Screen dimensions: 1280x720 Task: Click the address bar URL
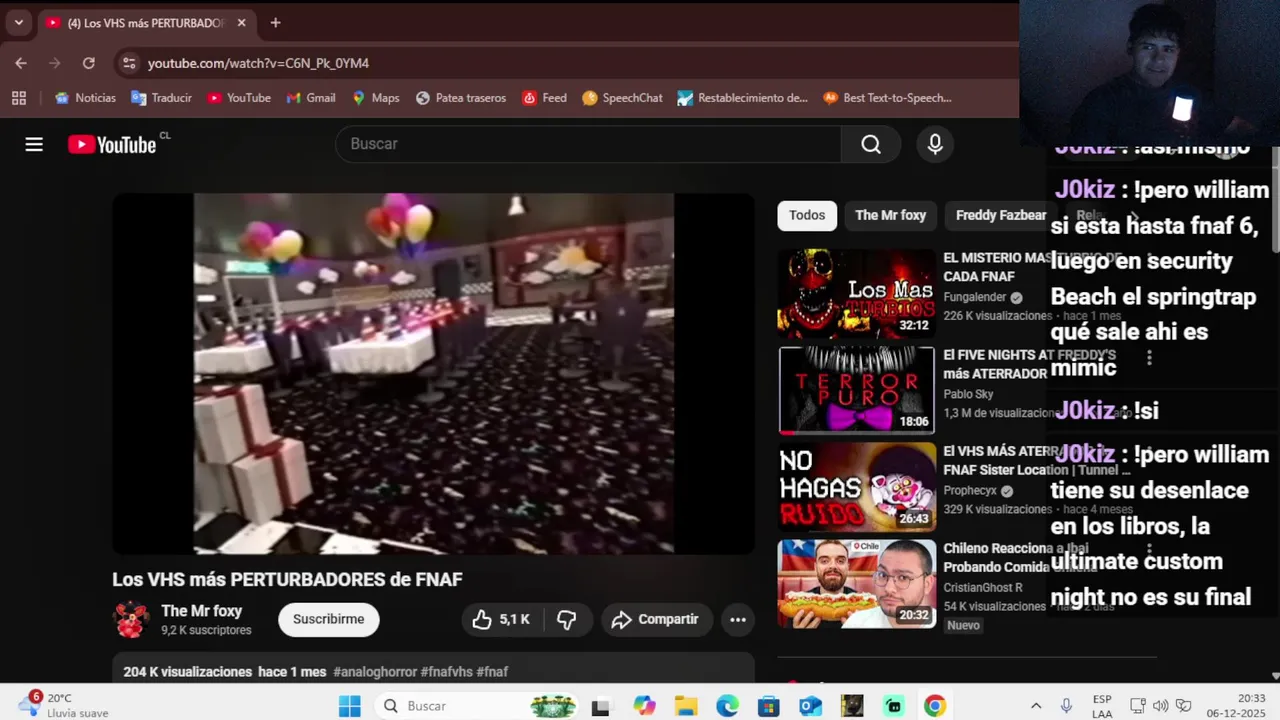[x=258, y=63]
